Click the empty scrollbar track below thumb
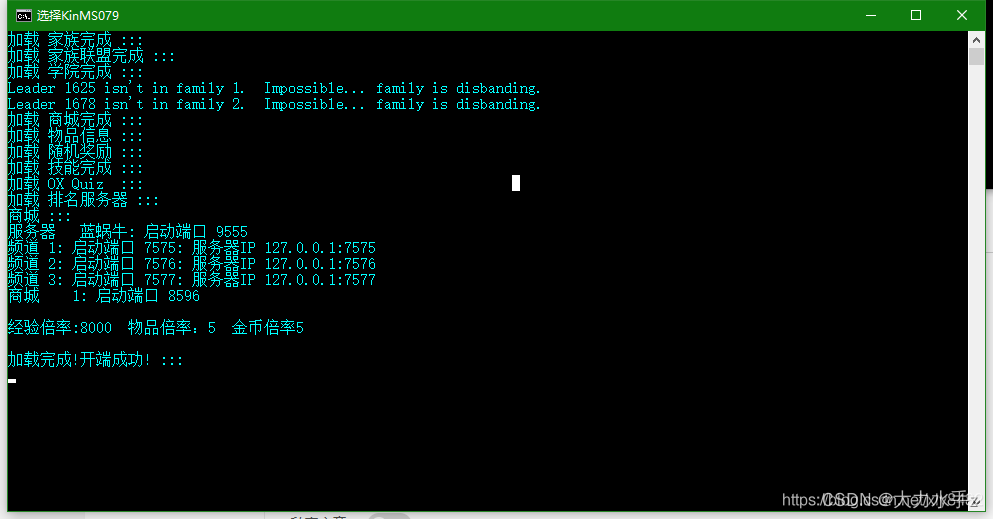993x519 pixels. [977, 278]
